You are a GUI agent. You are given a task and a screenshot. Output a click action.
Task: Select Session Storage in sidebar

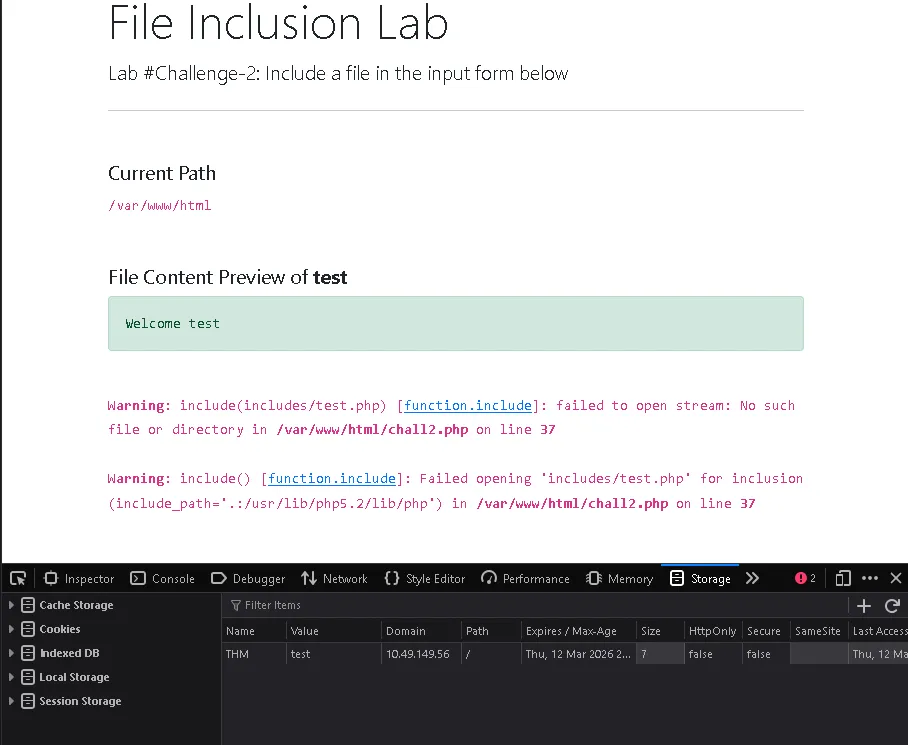(80, 701)
